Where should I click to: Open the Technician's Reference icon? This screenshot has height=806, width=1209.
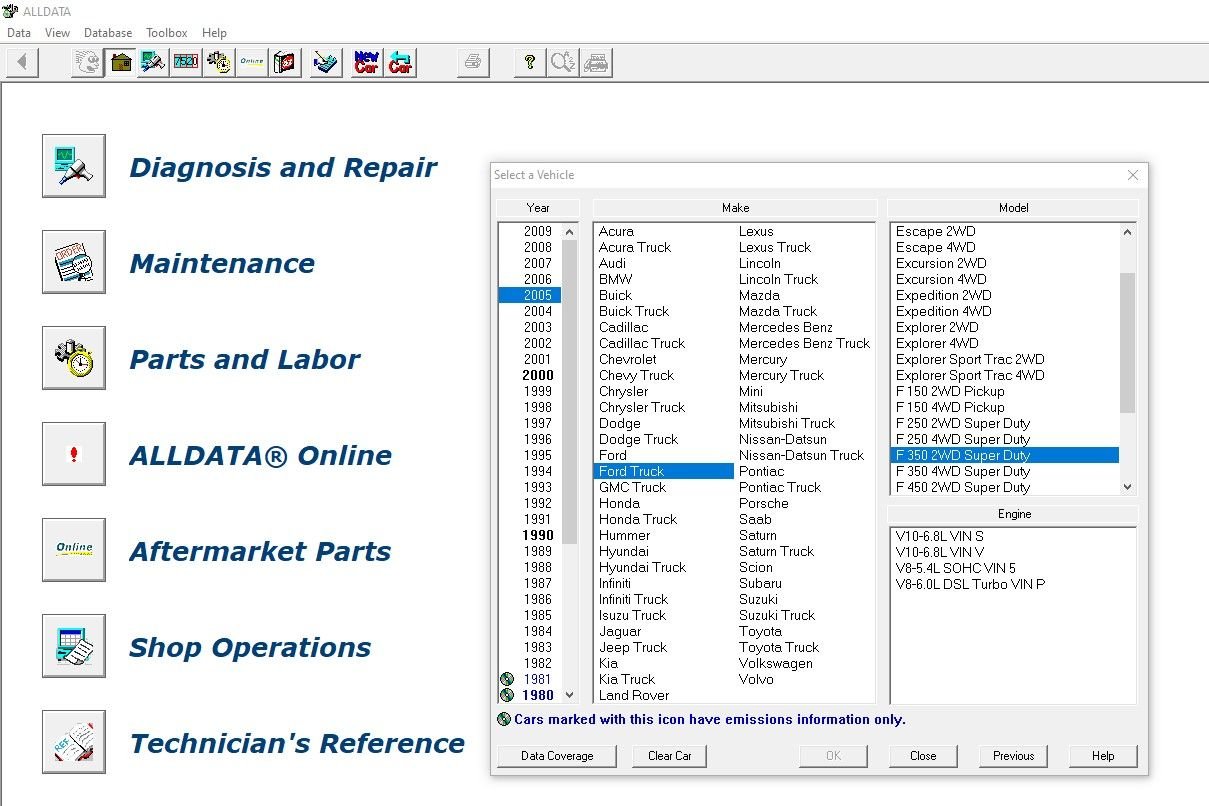[74, 742]
